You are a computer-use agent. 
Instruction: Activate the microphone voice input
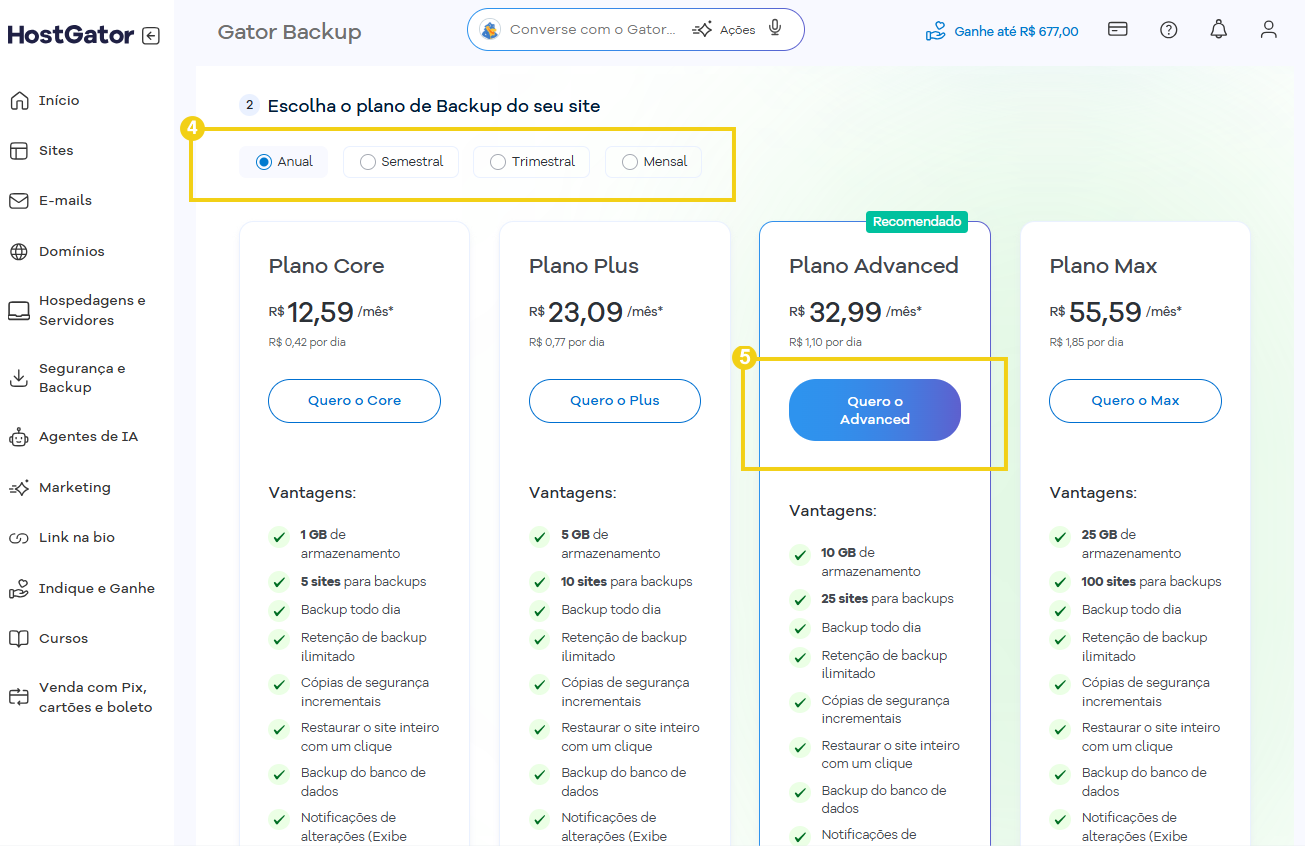[775, 28]
